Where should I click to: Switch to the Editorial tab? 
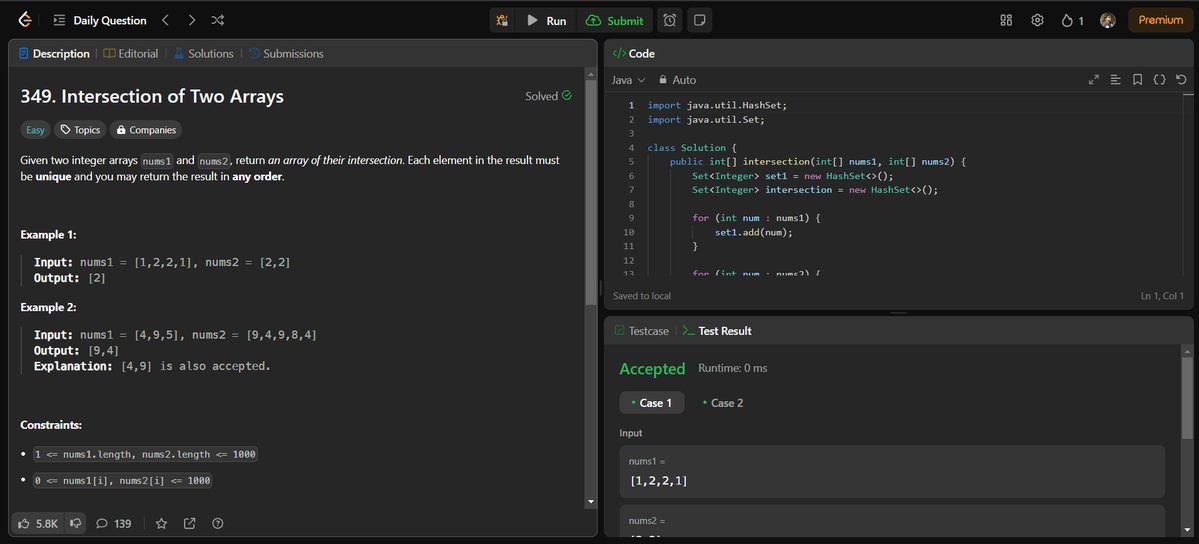coord(131,54)
